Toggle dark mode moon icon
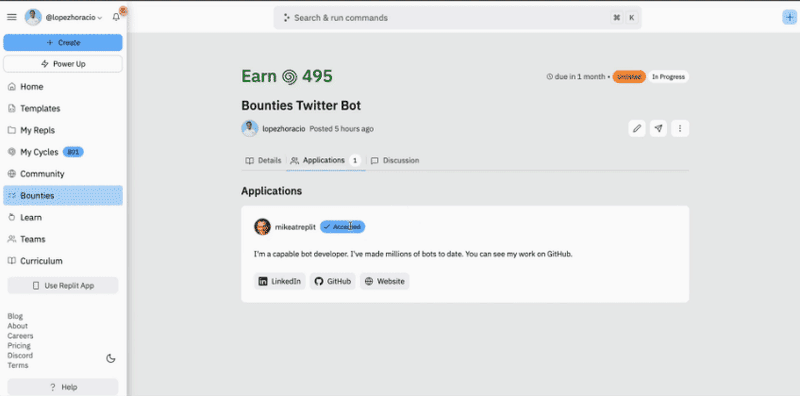This screenshot has width=800, height=396. coord(111,358)
